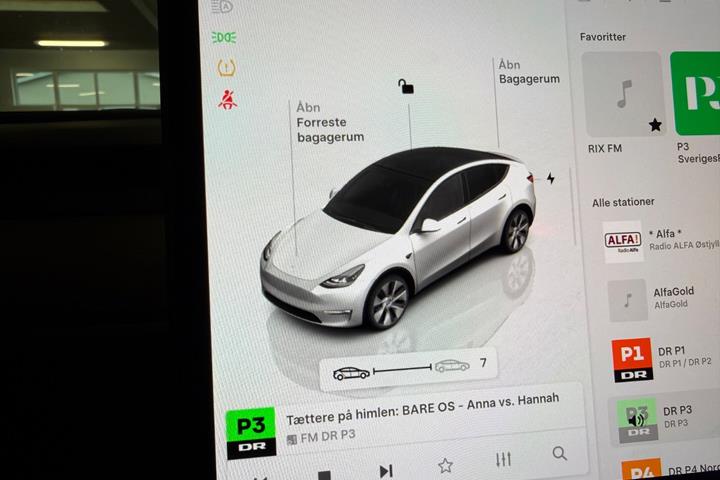
Task: Open media search with magnifier icon
Action: (x=559, y=453)
